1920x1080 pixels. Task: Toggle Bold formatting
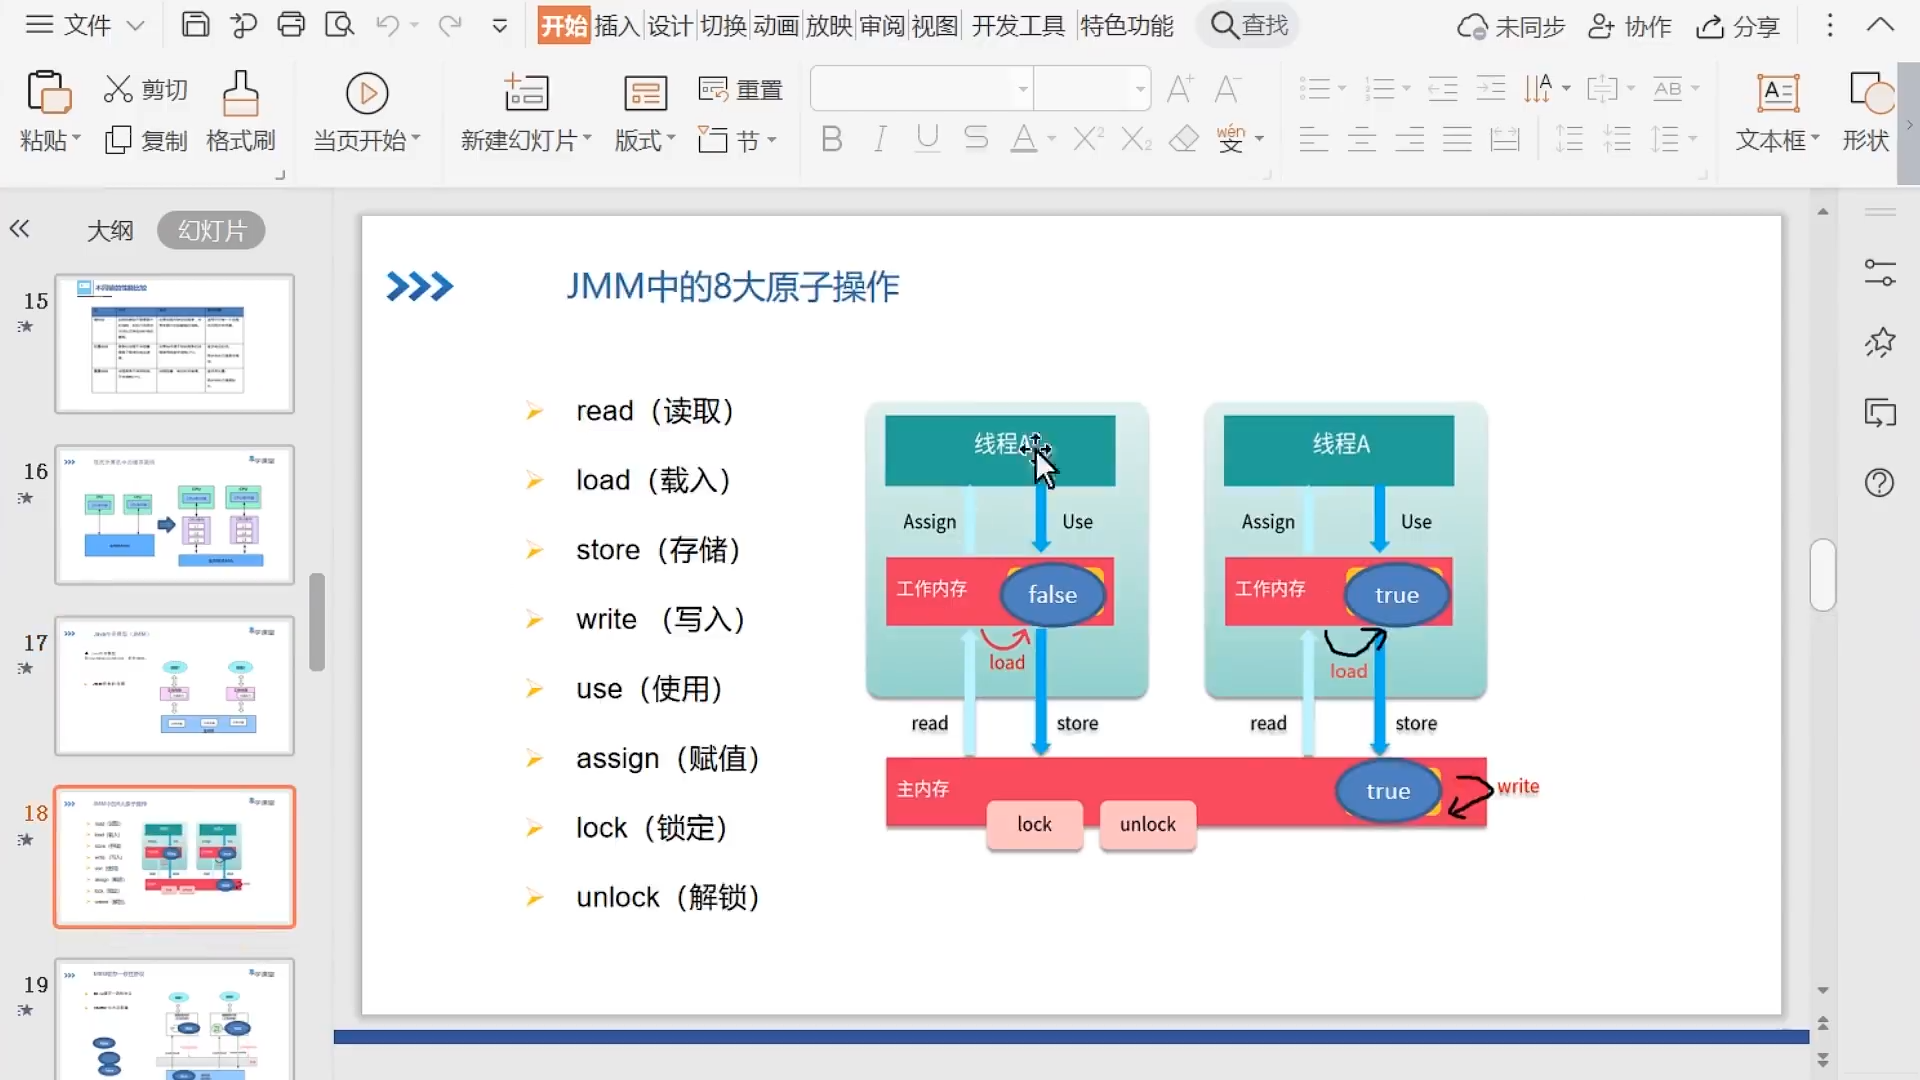(831, 139)
